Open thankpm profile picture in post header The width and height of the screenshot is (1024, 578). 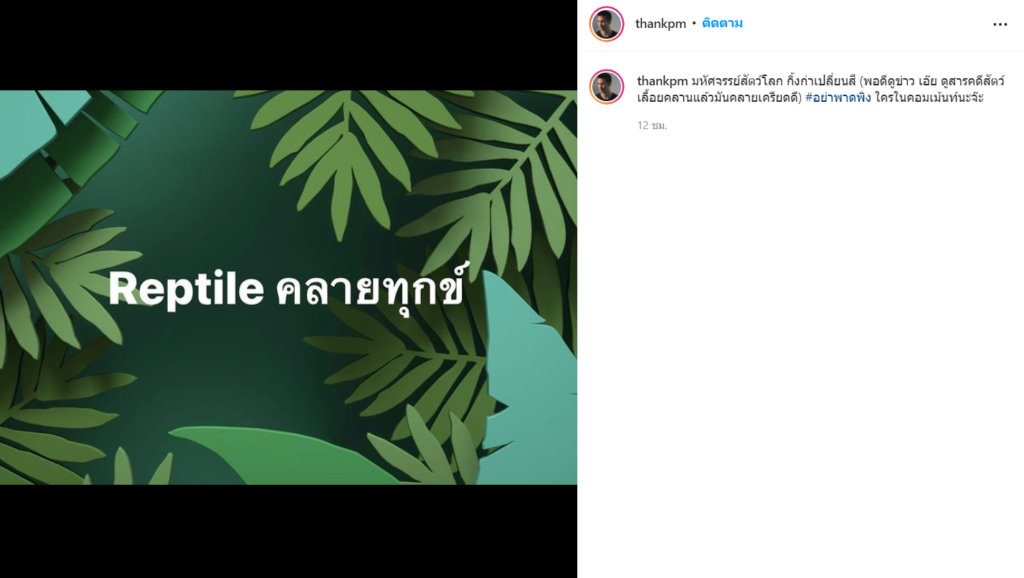(x=607, y=24)
